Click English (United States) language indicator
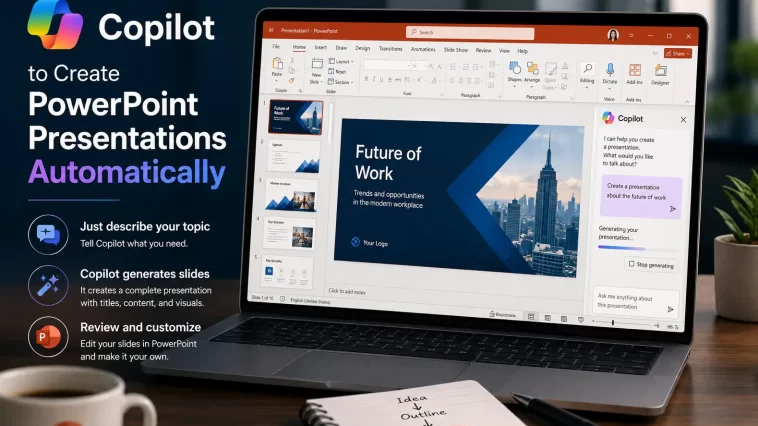 click(x=310, y=301)
